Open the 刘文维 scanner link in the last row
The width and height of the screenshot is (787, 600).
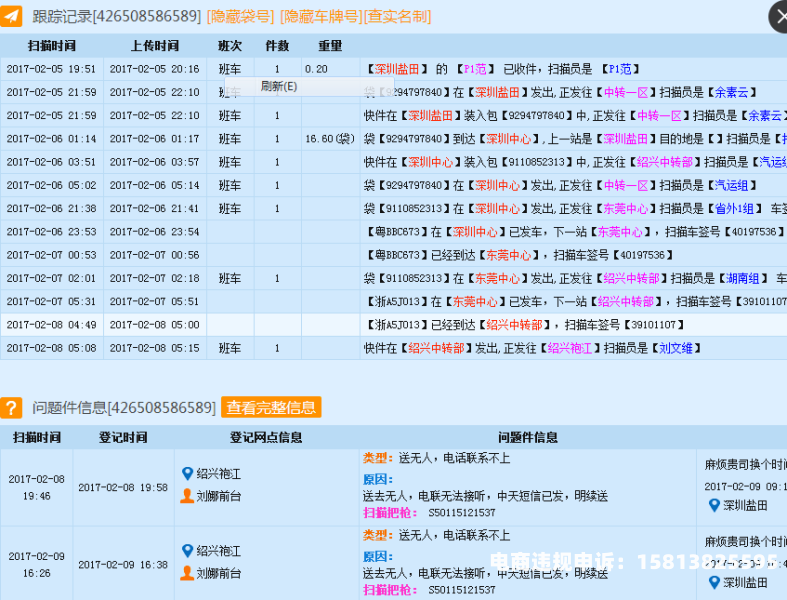click(x=675, y=349)
